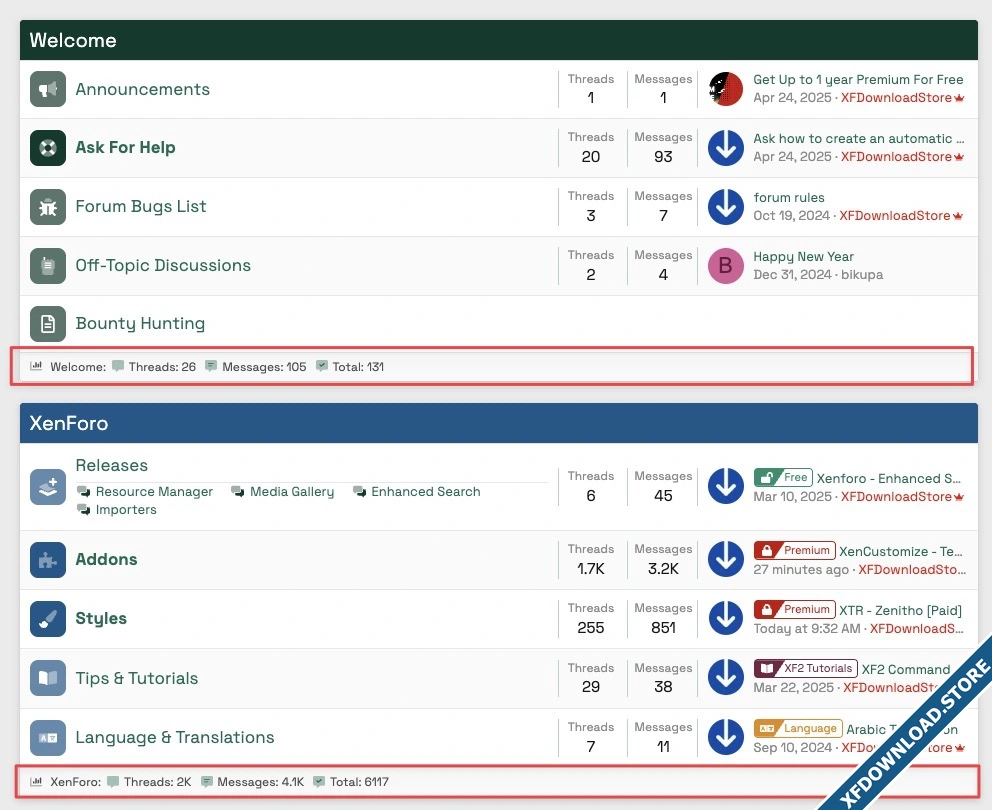This screenshot has width=992, height=810.
Task: Open the 'XF2 Command' thread
Action: pyautogui.click(x=906, y=670)
